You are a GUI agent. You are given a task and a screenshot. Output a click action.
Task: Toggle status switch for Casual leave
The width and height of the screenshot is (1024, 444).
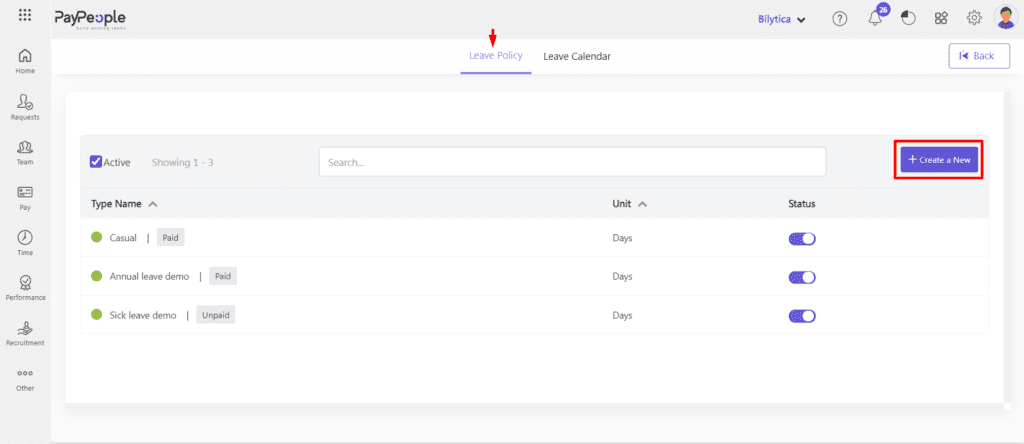click(x=802, y=238)
